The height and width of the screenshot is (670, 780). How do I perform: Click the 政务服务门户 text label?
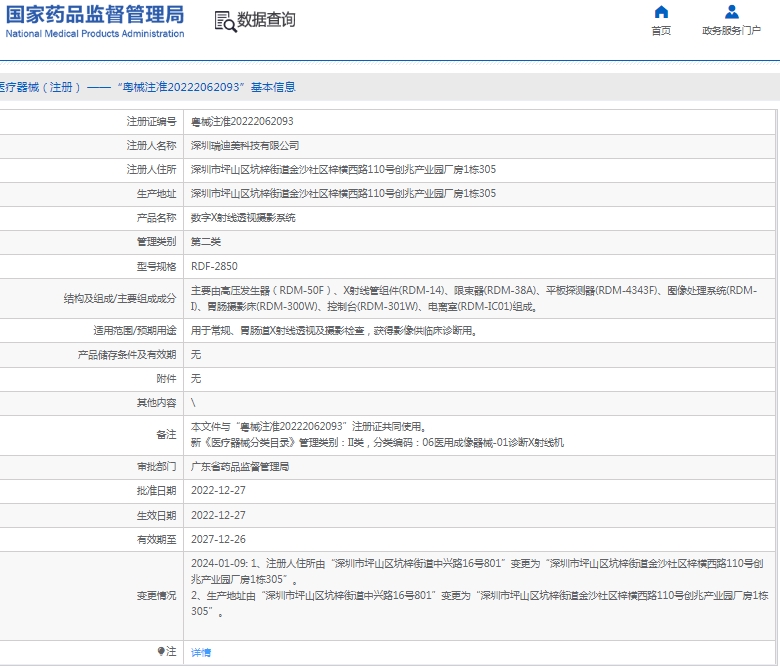731,31
